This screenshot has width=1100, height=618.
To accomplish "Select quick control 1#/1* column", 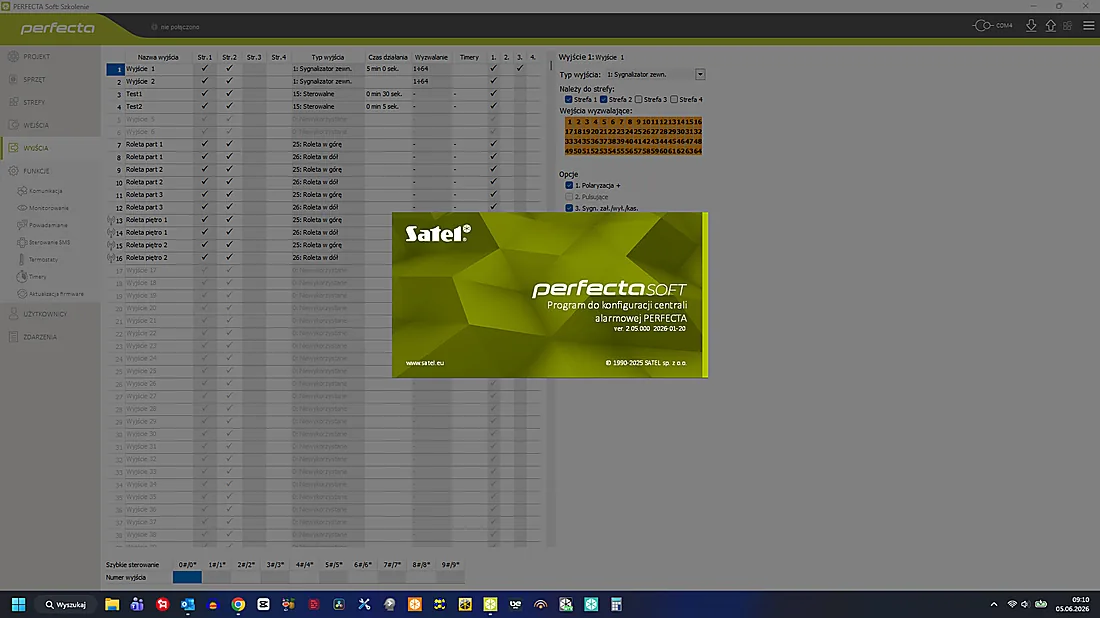I will (217, 565).
